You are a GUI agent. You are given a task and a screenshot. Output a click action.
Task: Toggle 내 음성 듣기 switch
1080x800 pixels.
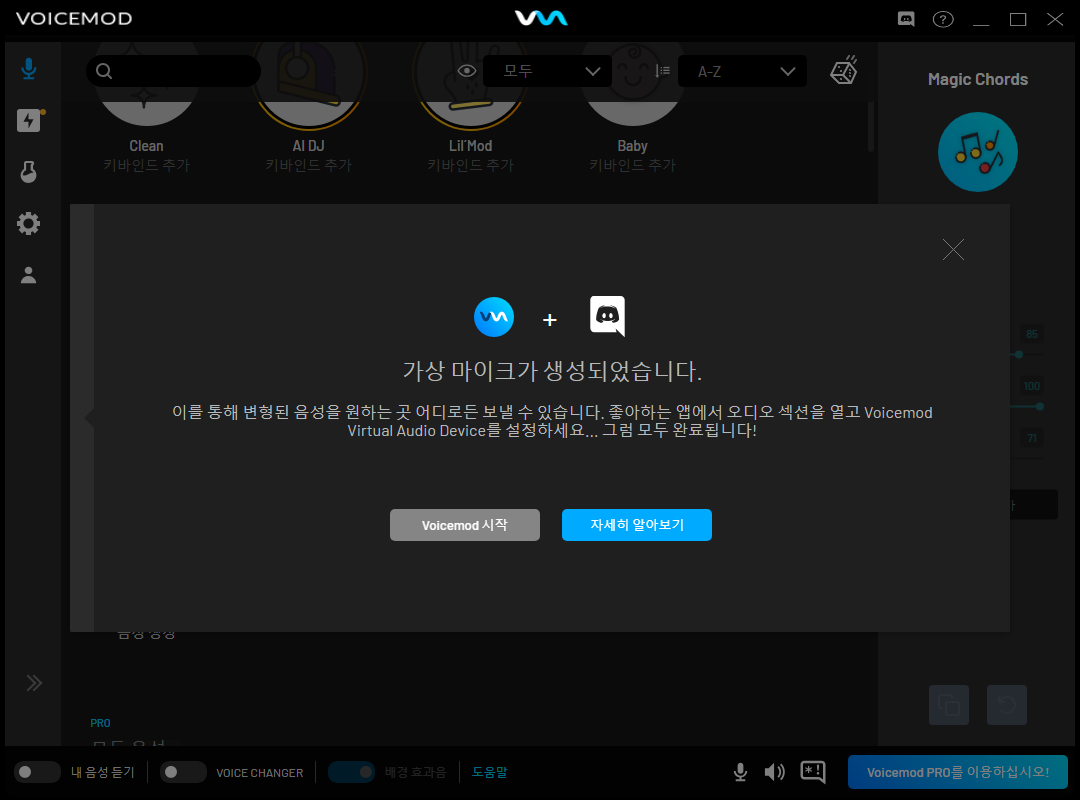click(38, 772)
